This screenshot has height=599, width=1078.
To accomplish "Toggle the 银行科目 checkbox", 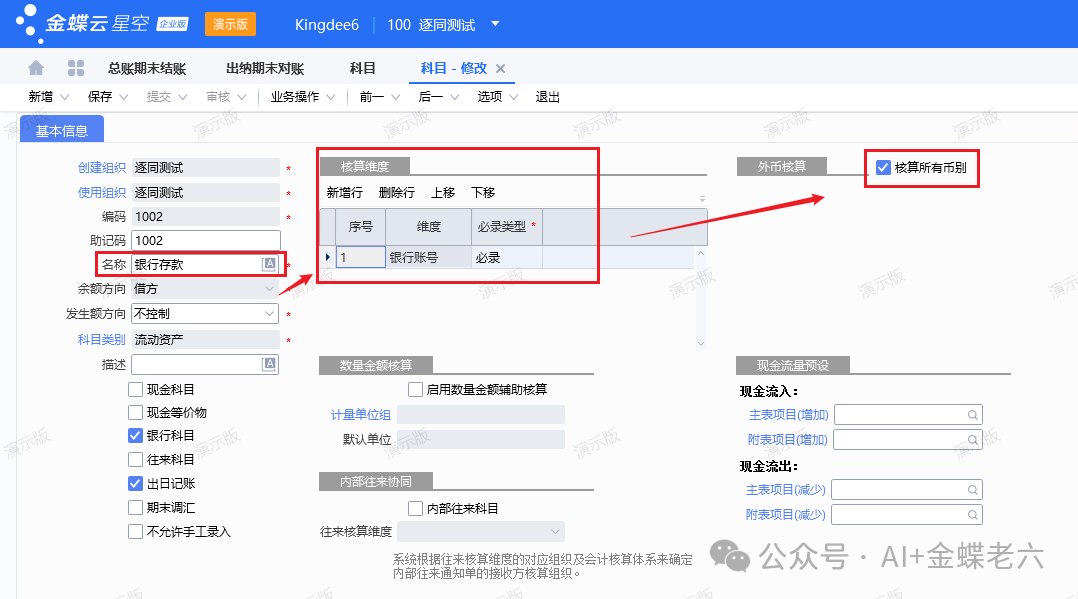I will 136,436.
